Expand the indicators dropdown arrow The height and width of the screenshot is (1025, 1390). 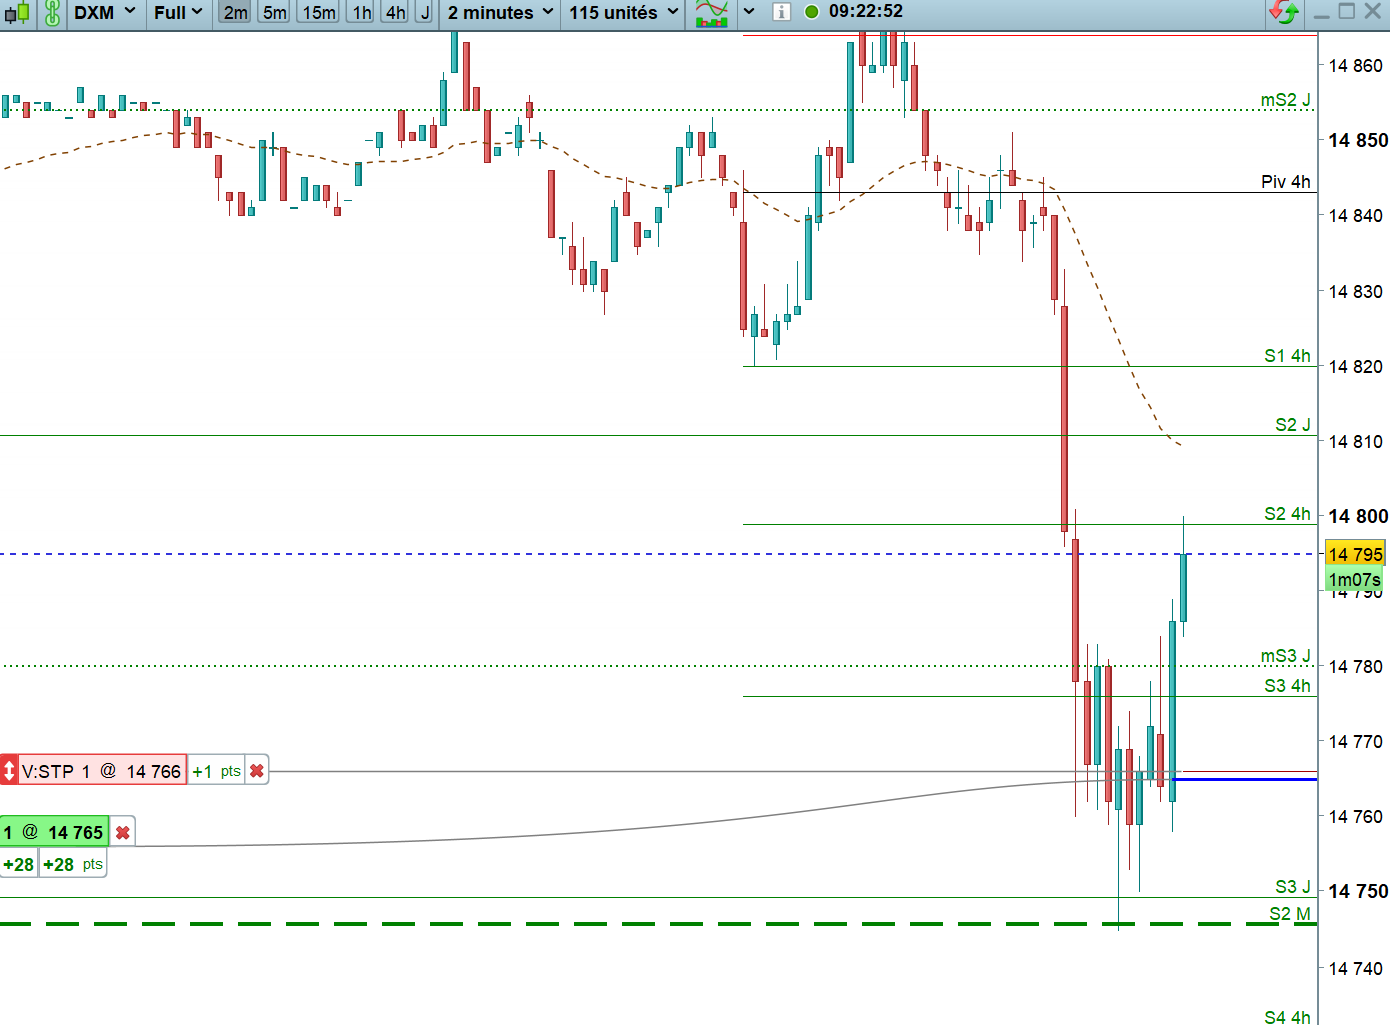click(749, 13)
